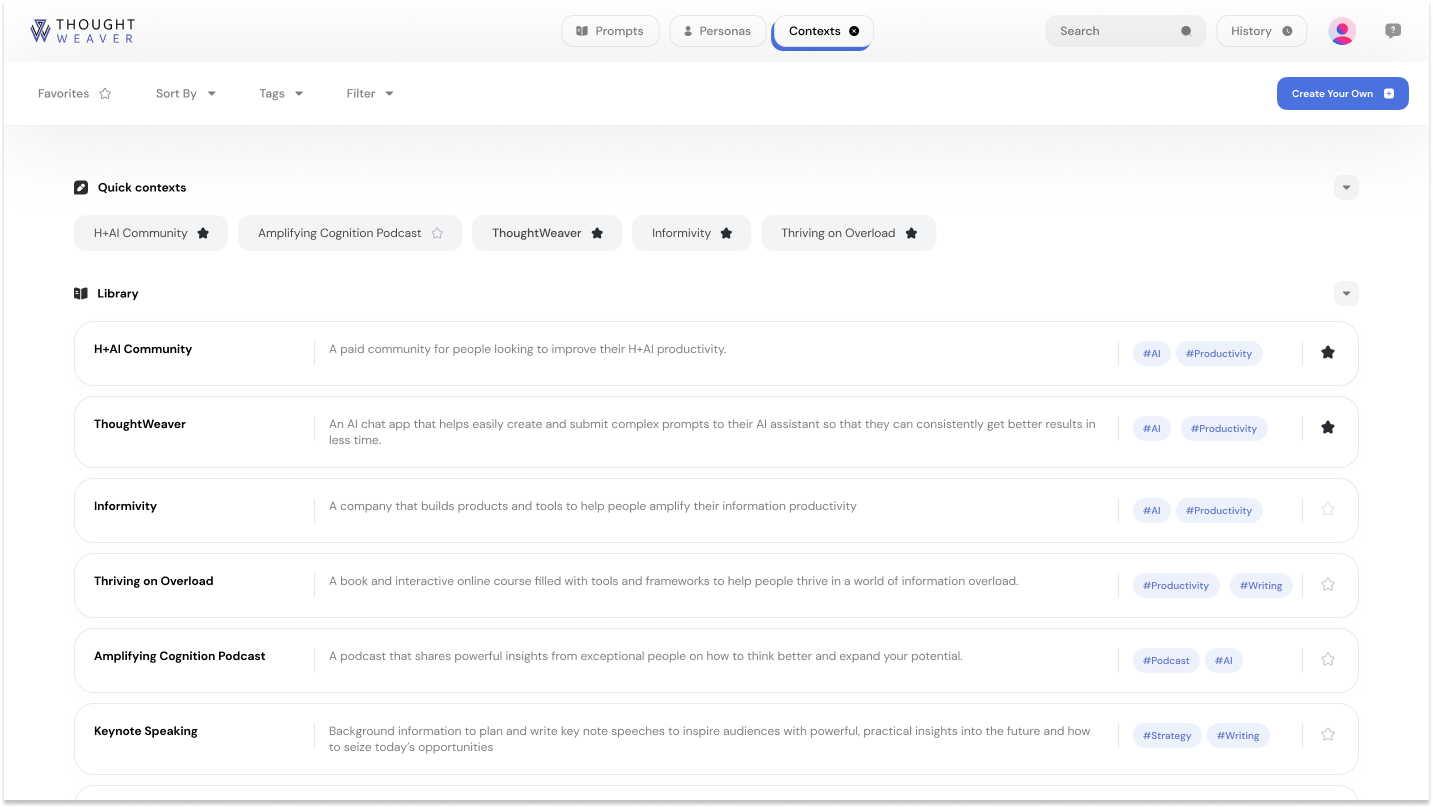The height and width of the screenshot is (808, 1433).
Task: Click #Productivity tag in Informivity library row
Action: click(x=1219, y=511)
